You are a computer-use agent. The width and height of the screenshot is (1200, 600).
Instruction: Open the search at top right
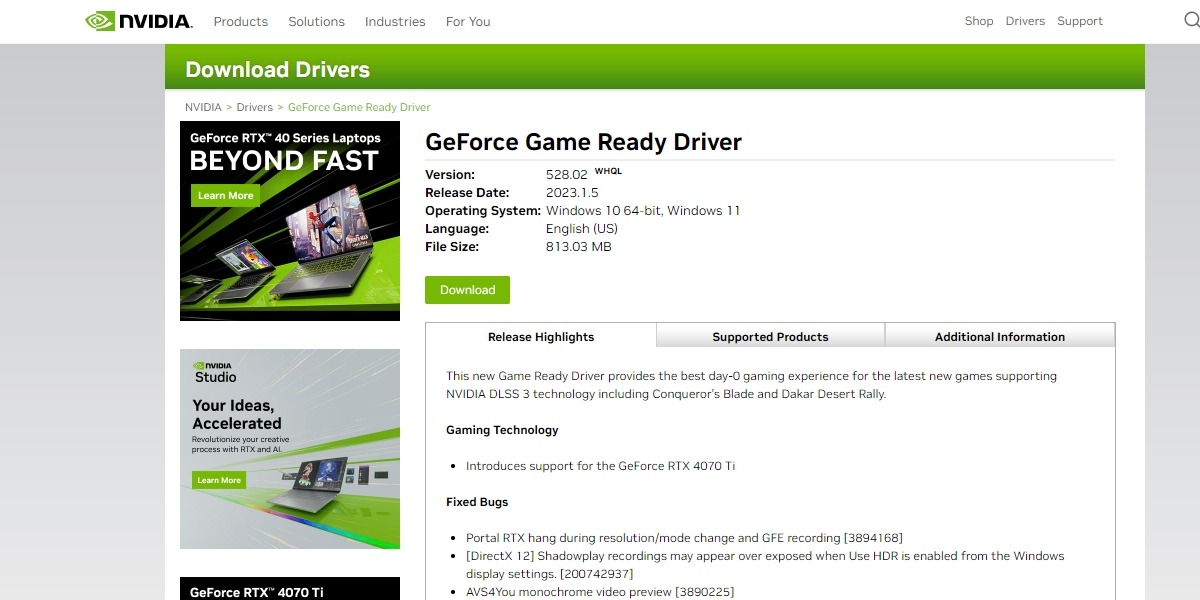click(x=1191, y=20)
